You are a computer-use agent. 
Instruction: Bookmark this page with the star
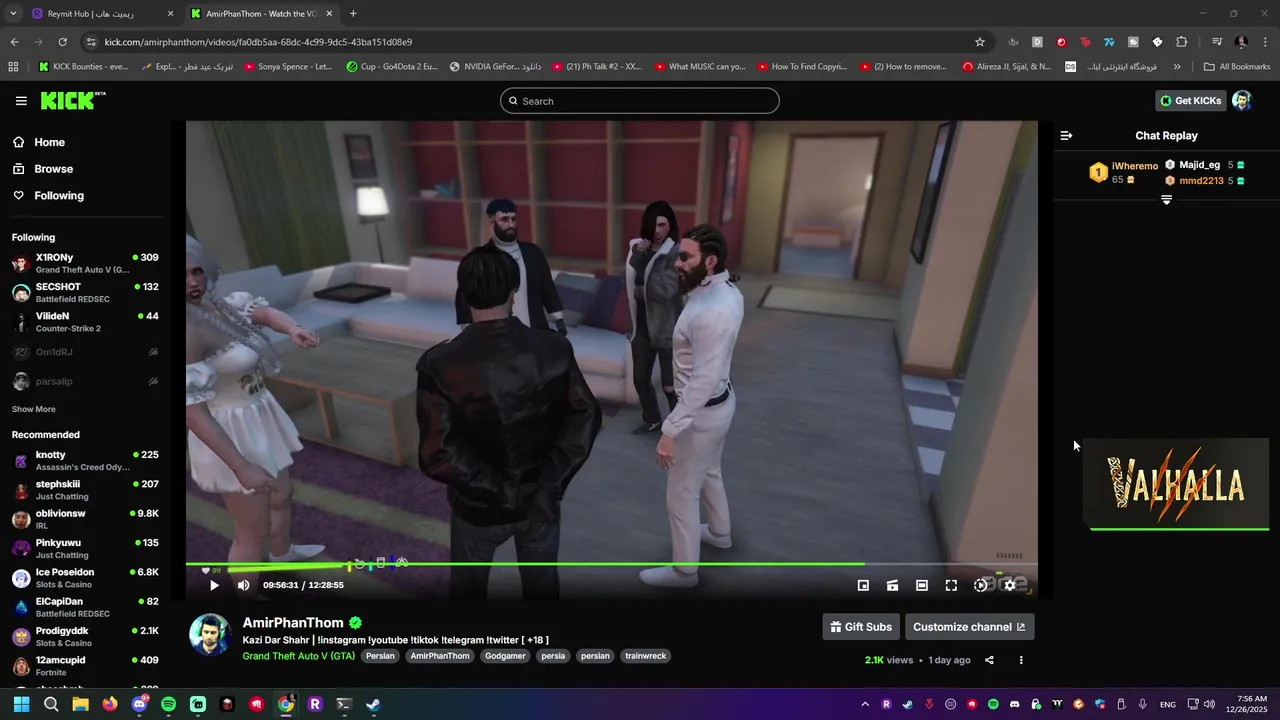[x=980, y=42]
